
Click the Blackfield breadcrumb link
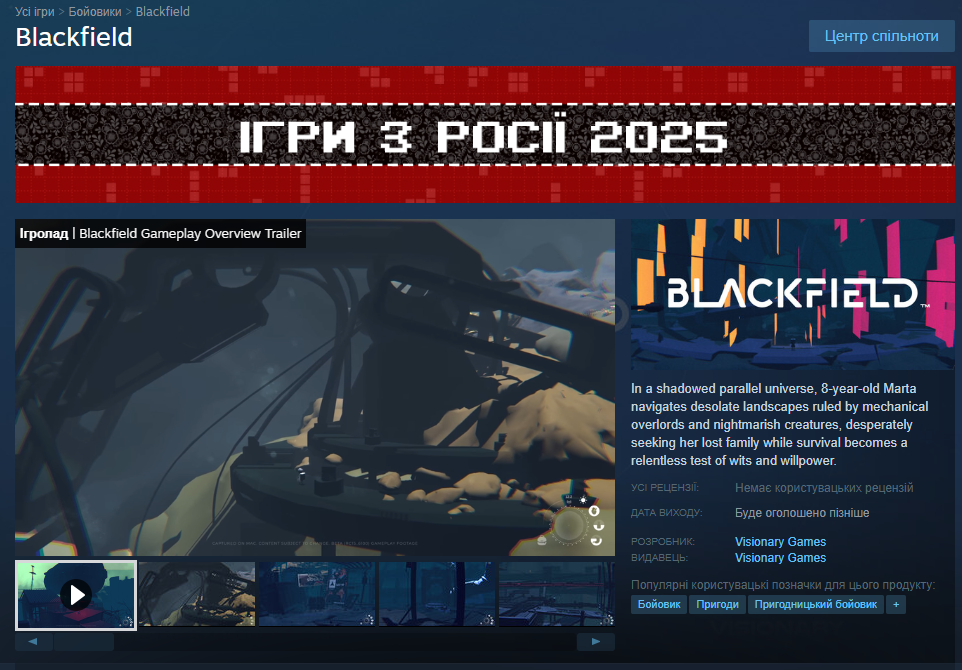coord(163,12)
